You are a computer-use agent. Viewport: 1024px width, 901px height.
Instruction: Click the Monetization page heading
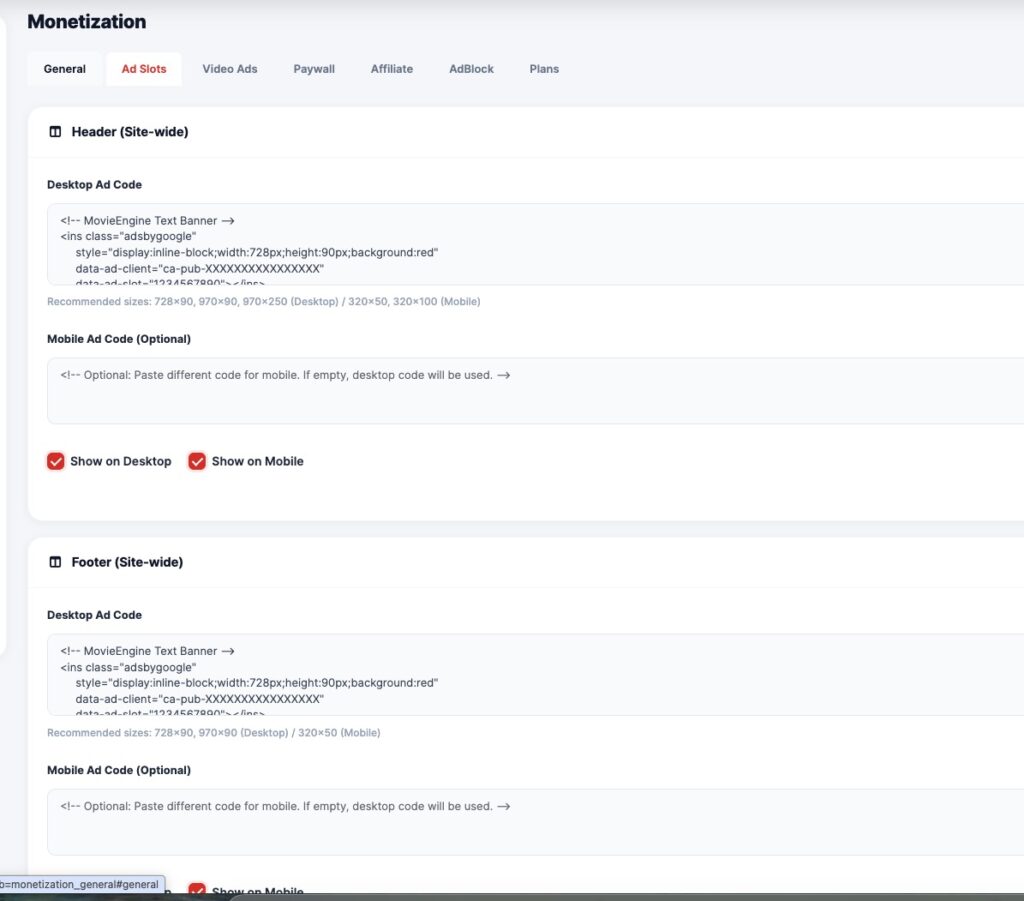(x=86, y=21)
